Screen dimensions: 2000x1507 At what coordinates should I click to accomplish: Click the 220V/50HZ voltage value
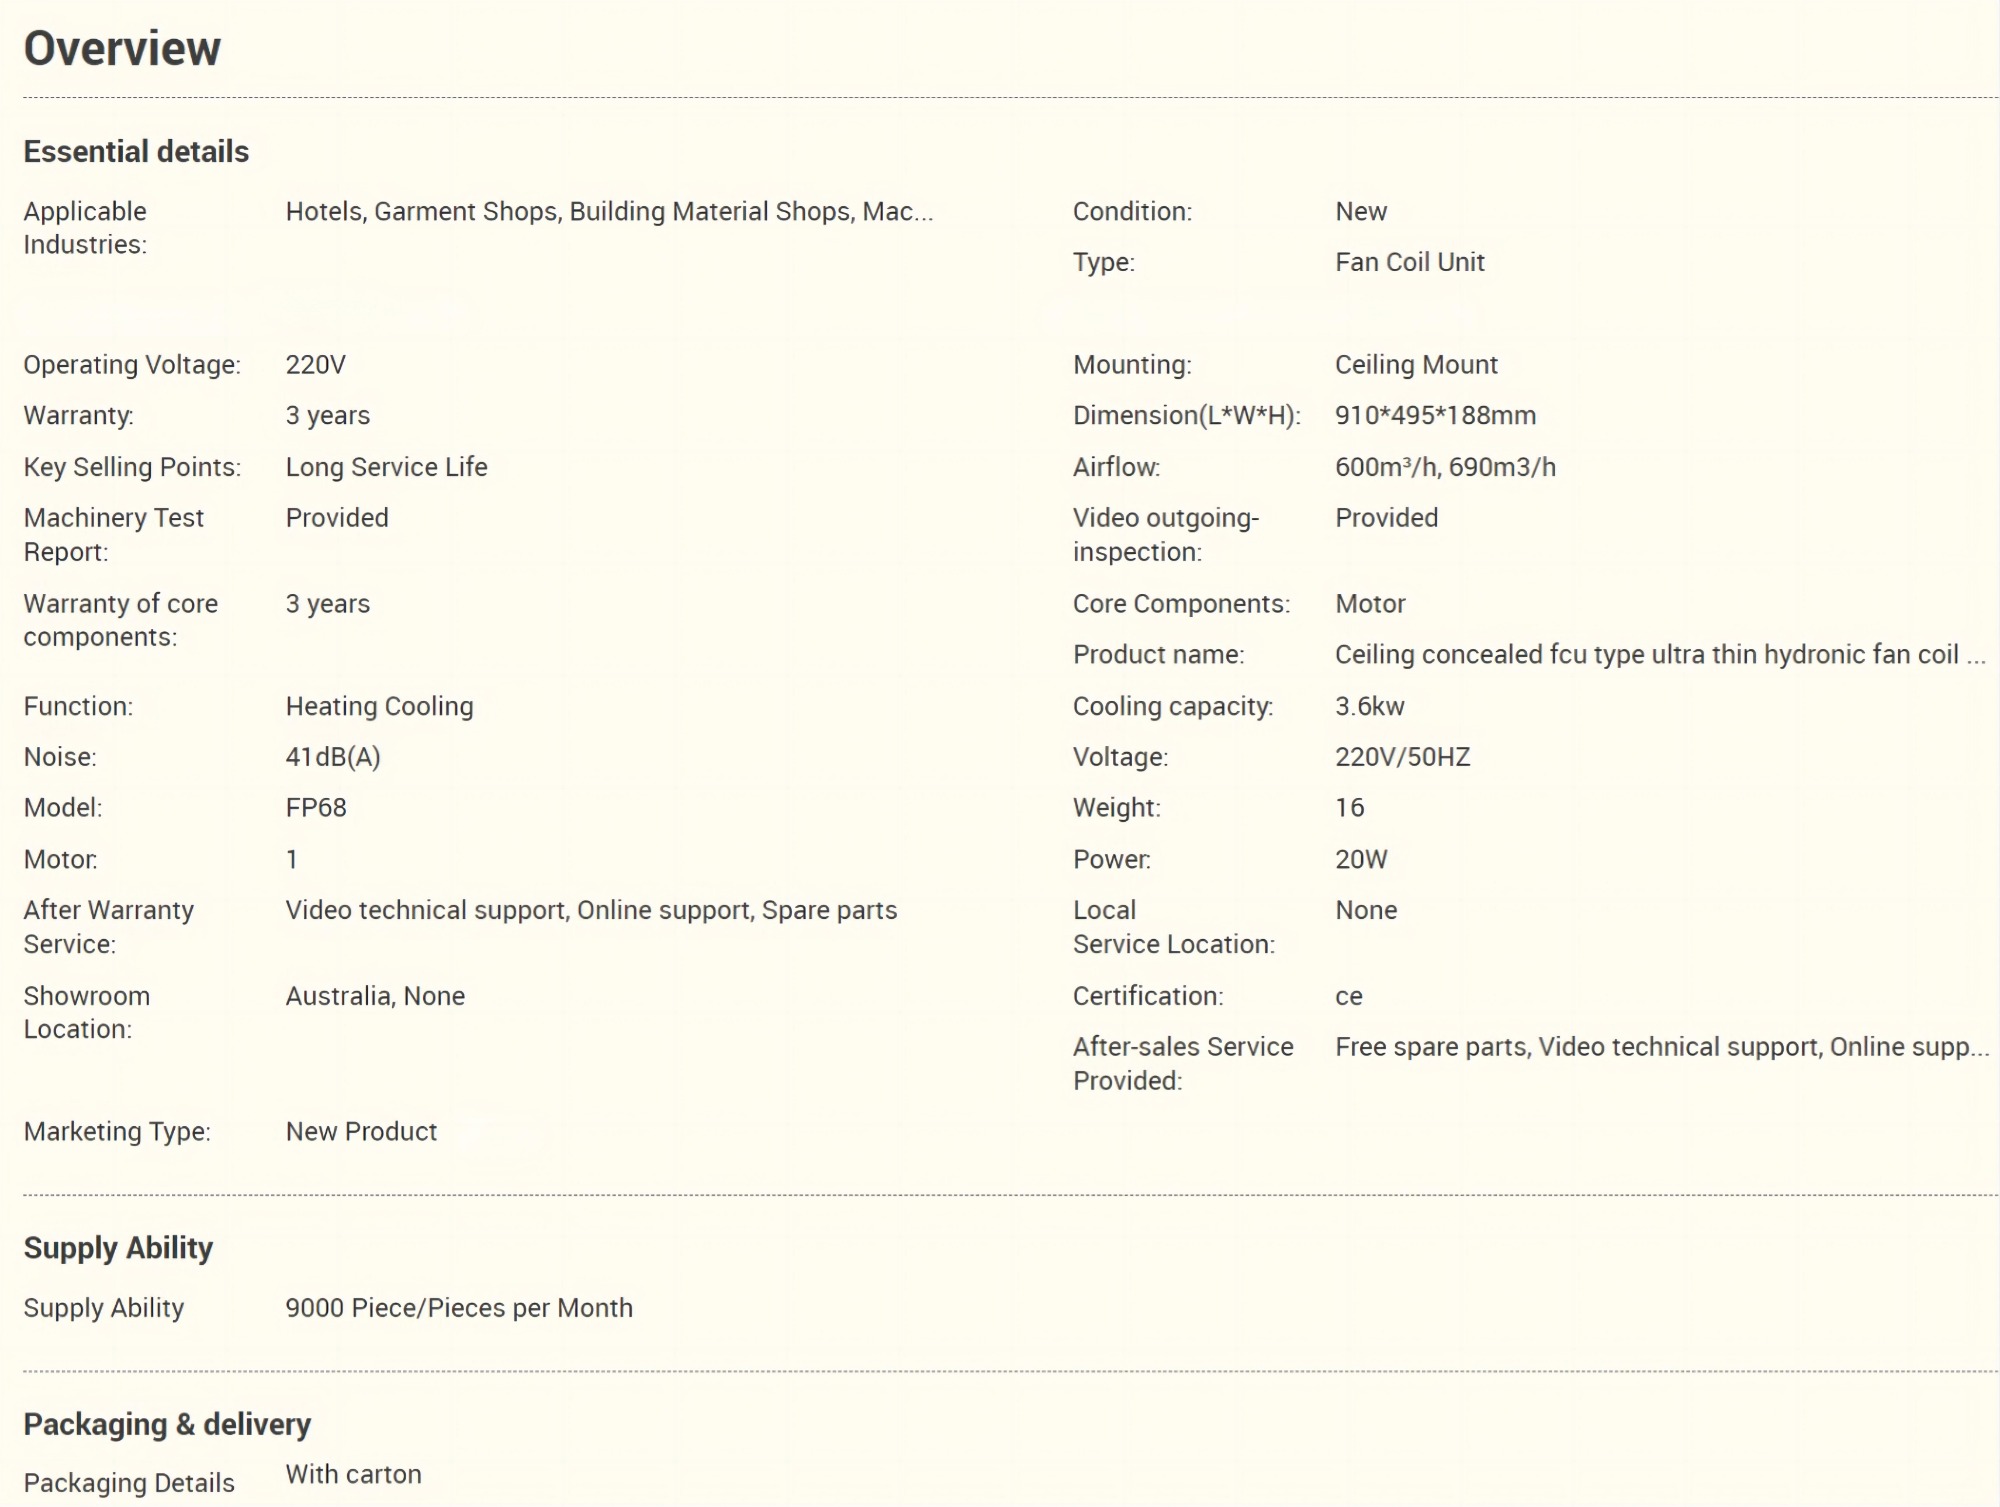point(1402,757)
